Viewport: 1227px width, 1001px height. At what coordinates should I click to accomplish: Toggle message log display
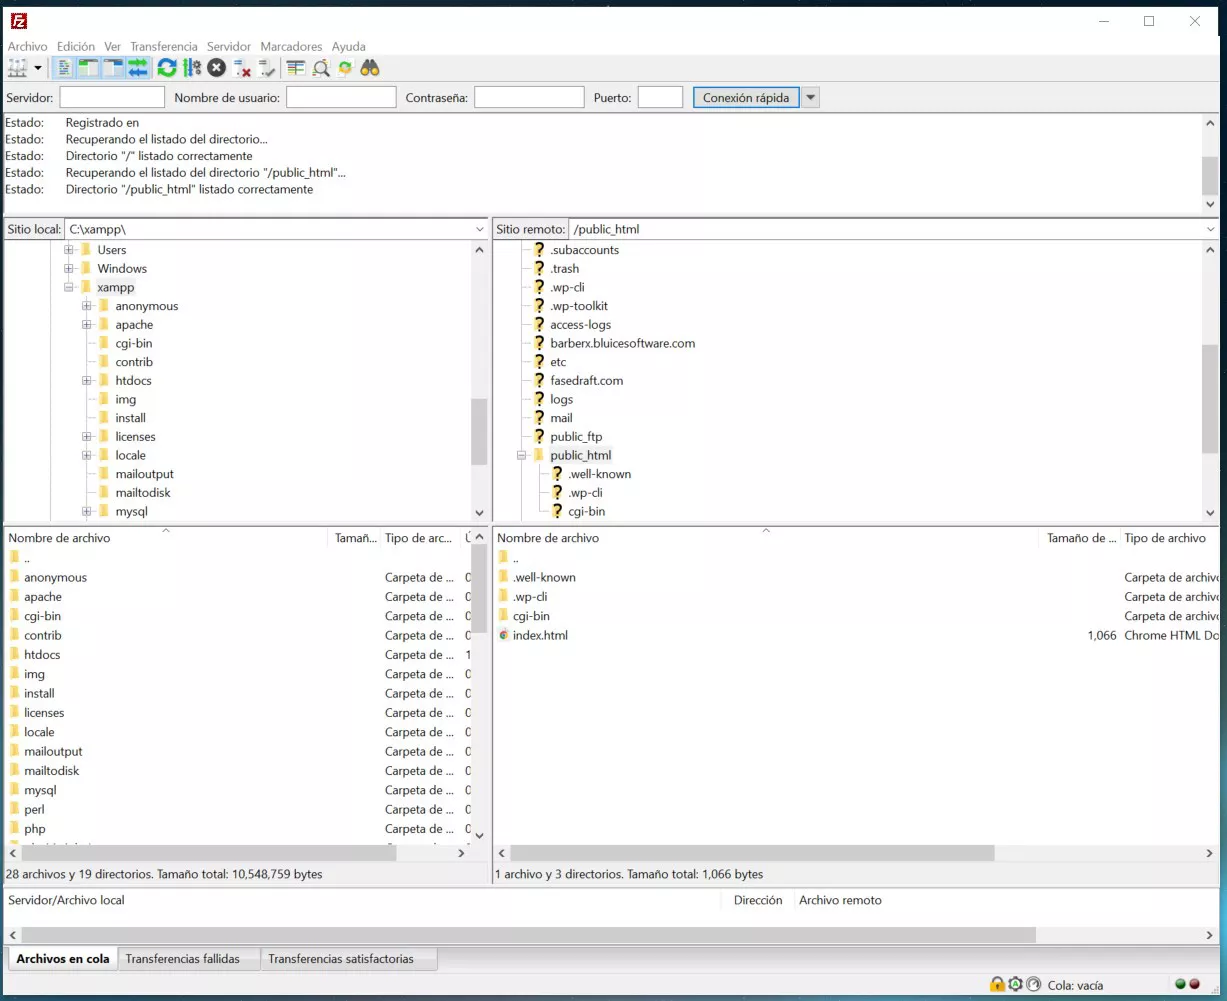tap(64, 68)
